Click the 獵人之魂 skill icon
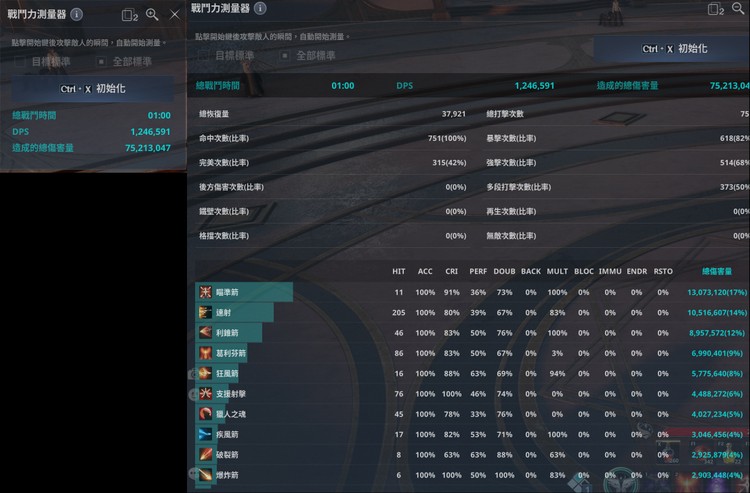Screen dimensions: 750x493 click(206, 414)
